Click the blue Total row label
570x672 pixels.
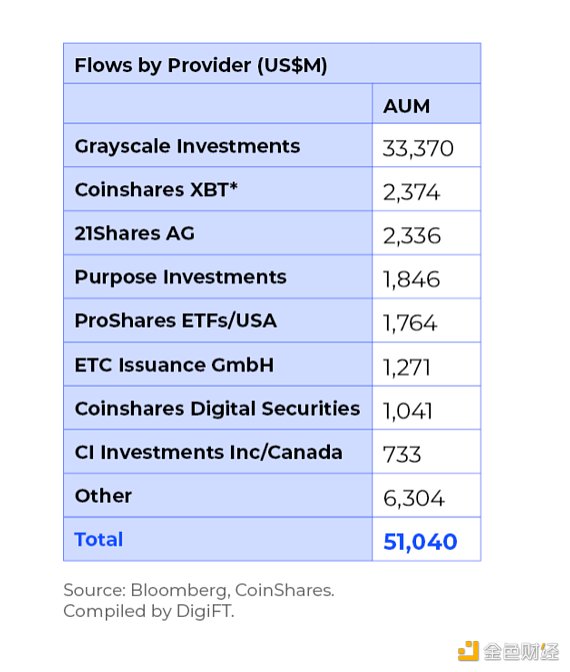[x=99, y=539]
